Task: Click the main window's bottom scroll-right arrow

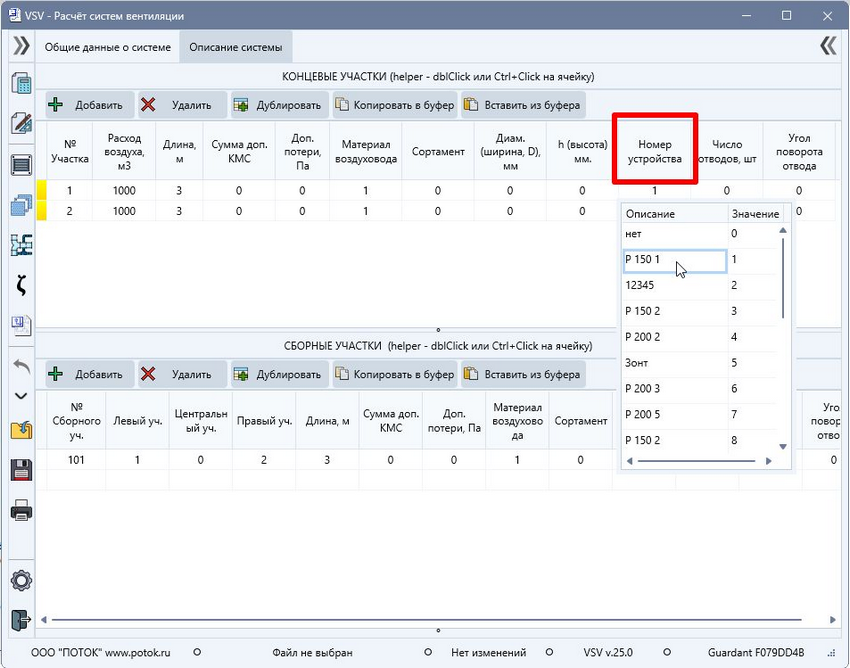Action: pos(833,620)
